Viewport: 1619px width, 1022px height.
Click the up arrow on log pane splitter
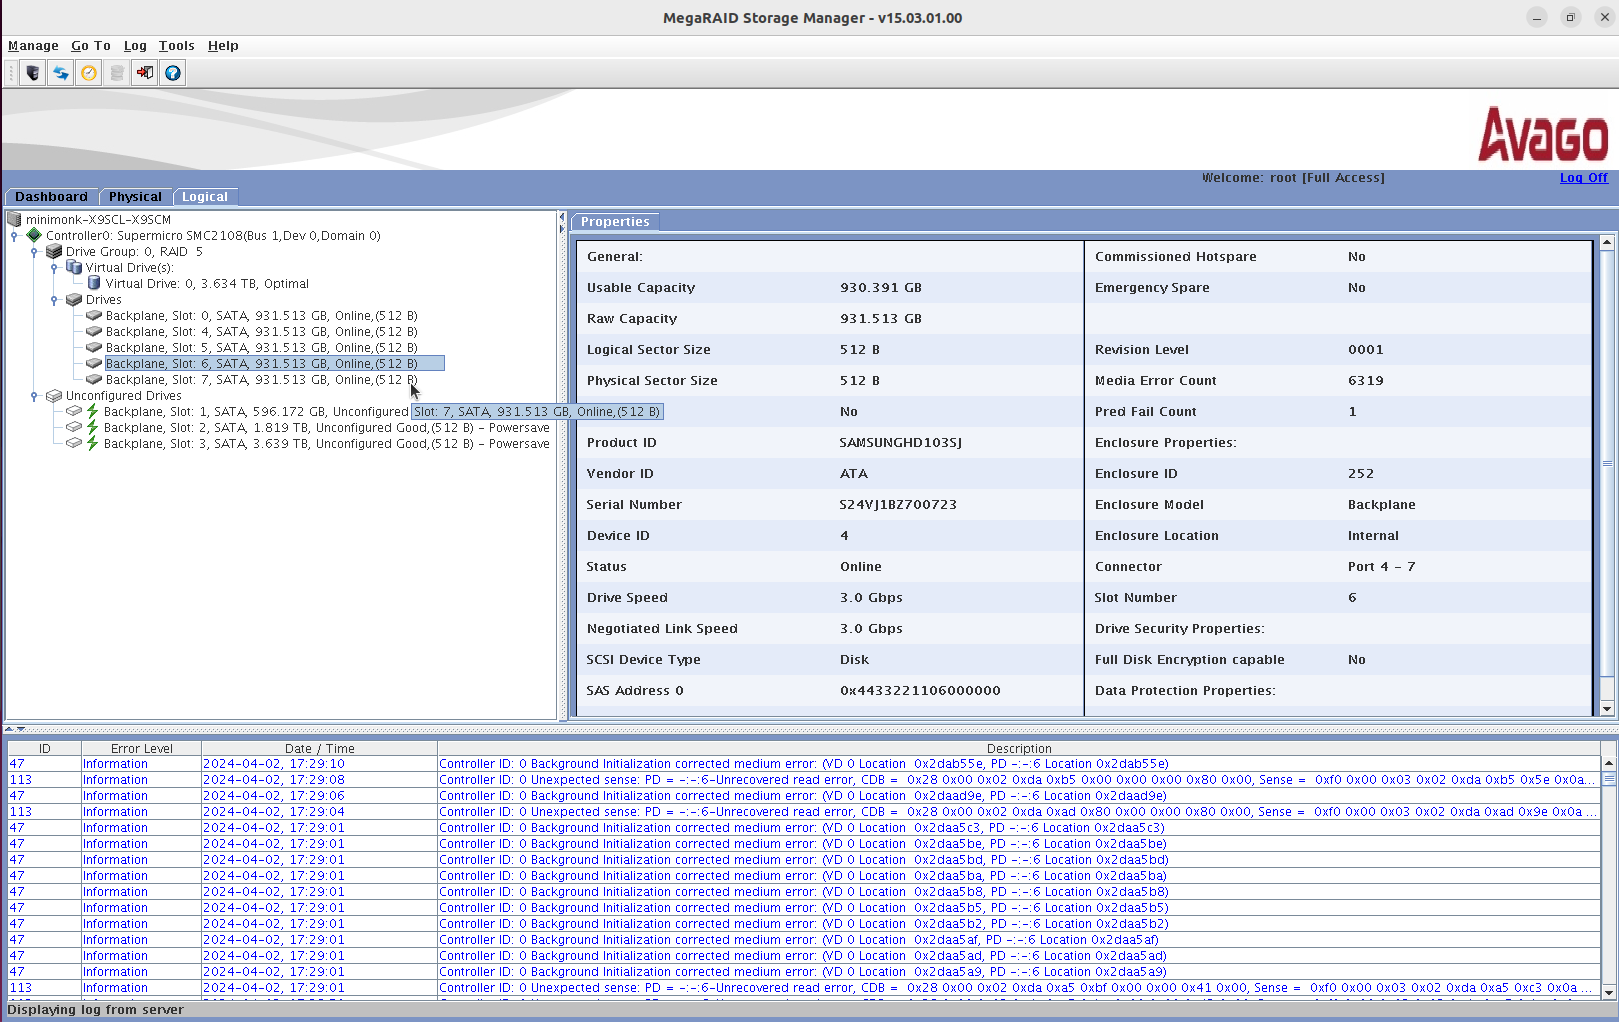pyautogui.click(x=9, y=729)
